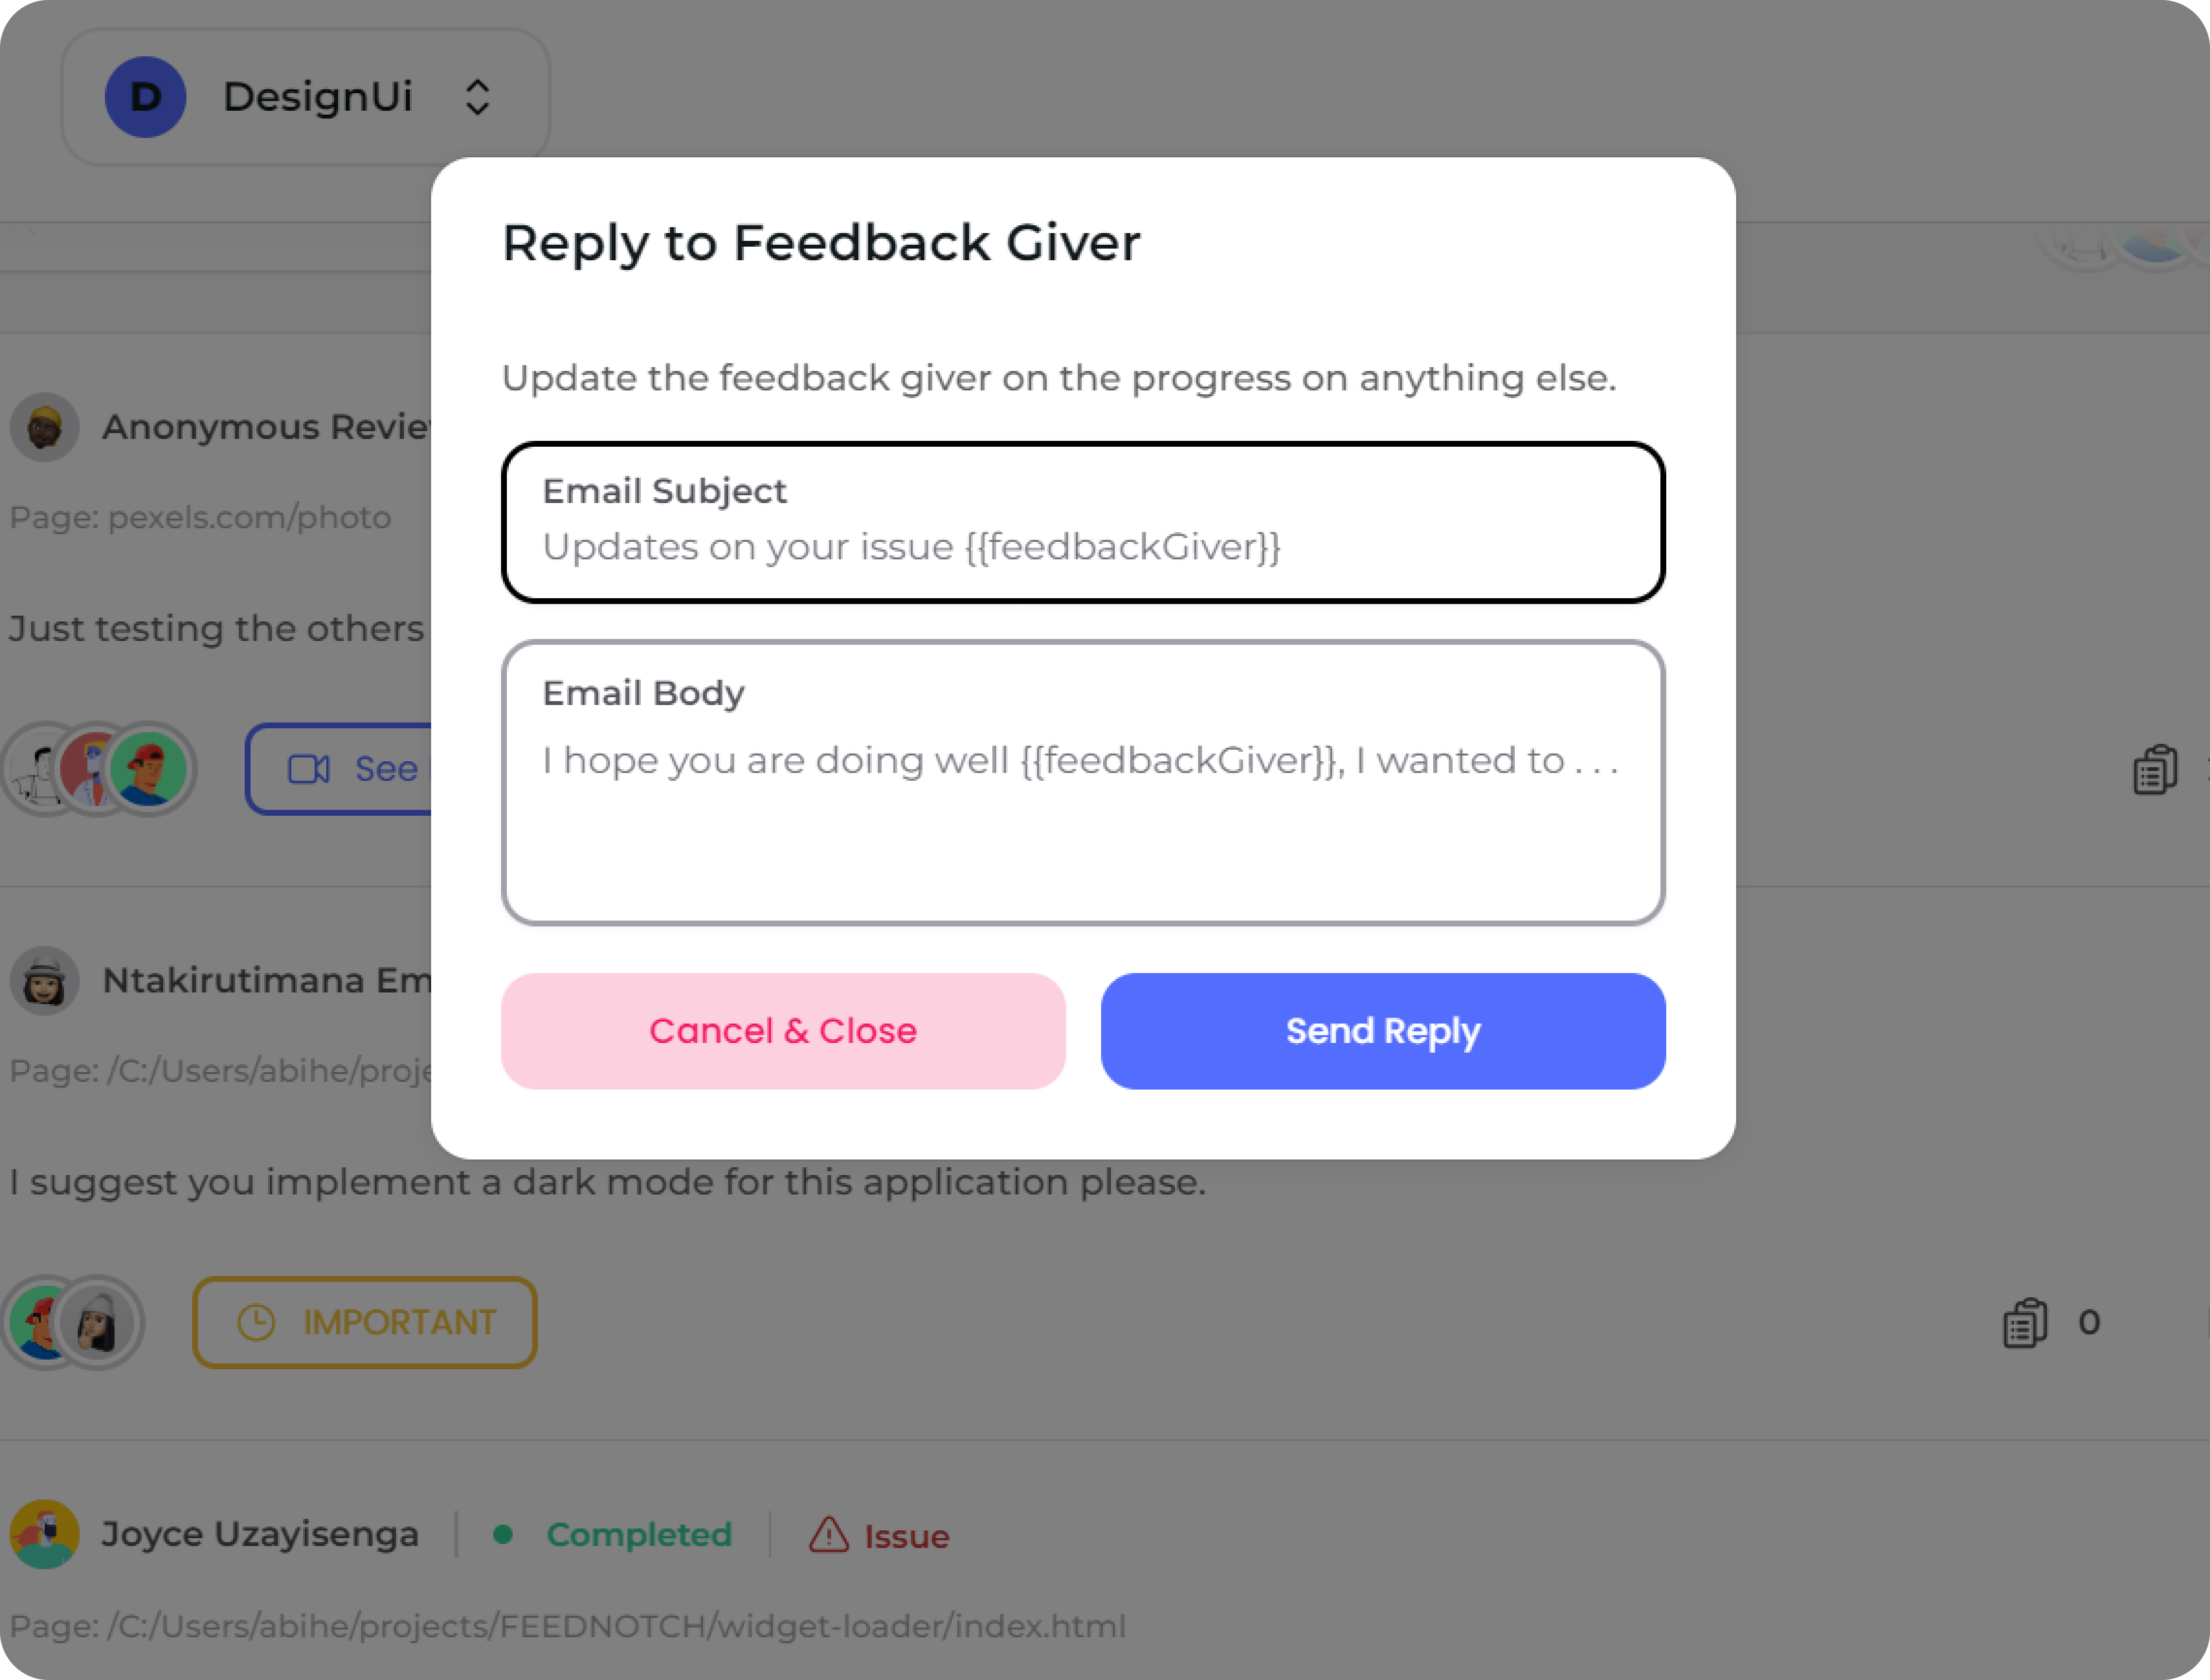This screenshot has height=1680, width=2210.
Task: Open the pexels.com/photo page link
Action: coord(200,518)
